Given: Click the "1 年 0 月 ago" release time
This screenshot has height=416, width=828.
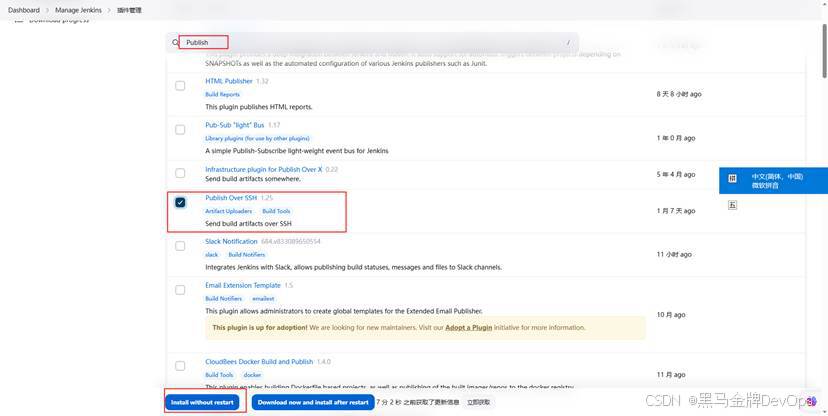Looking at the screenshot, I should point(676,138).
